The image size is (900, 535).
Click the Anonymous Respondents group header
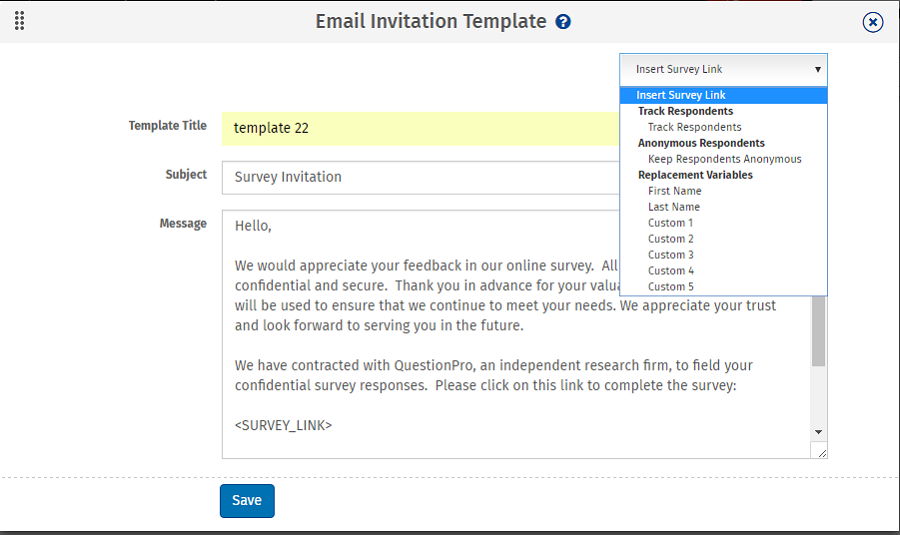coord(701,144)
